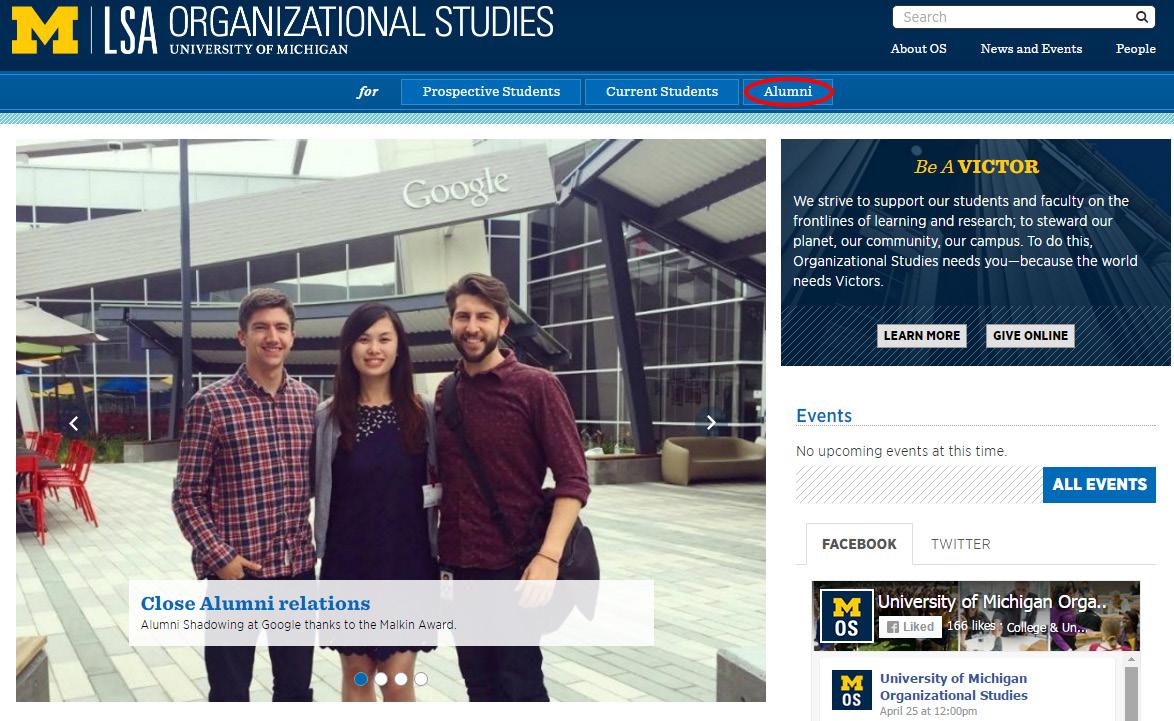Select the third carousel dot indicator
Viewport: 1174px width, 721px height.
pos(401,678)
